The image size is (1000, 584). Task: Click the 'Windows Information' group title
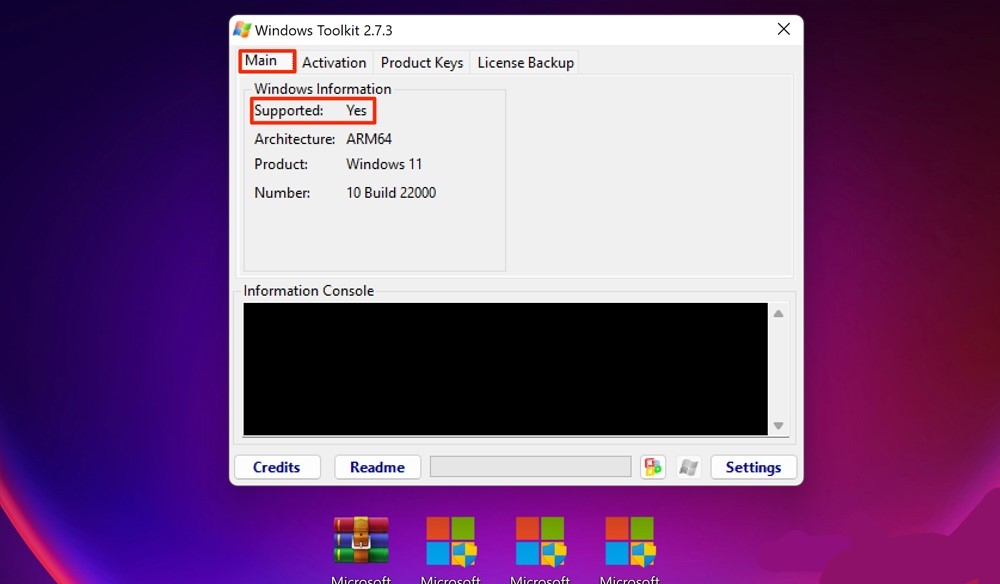pos(323,89)
